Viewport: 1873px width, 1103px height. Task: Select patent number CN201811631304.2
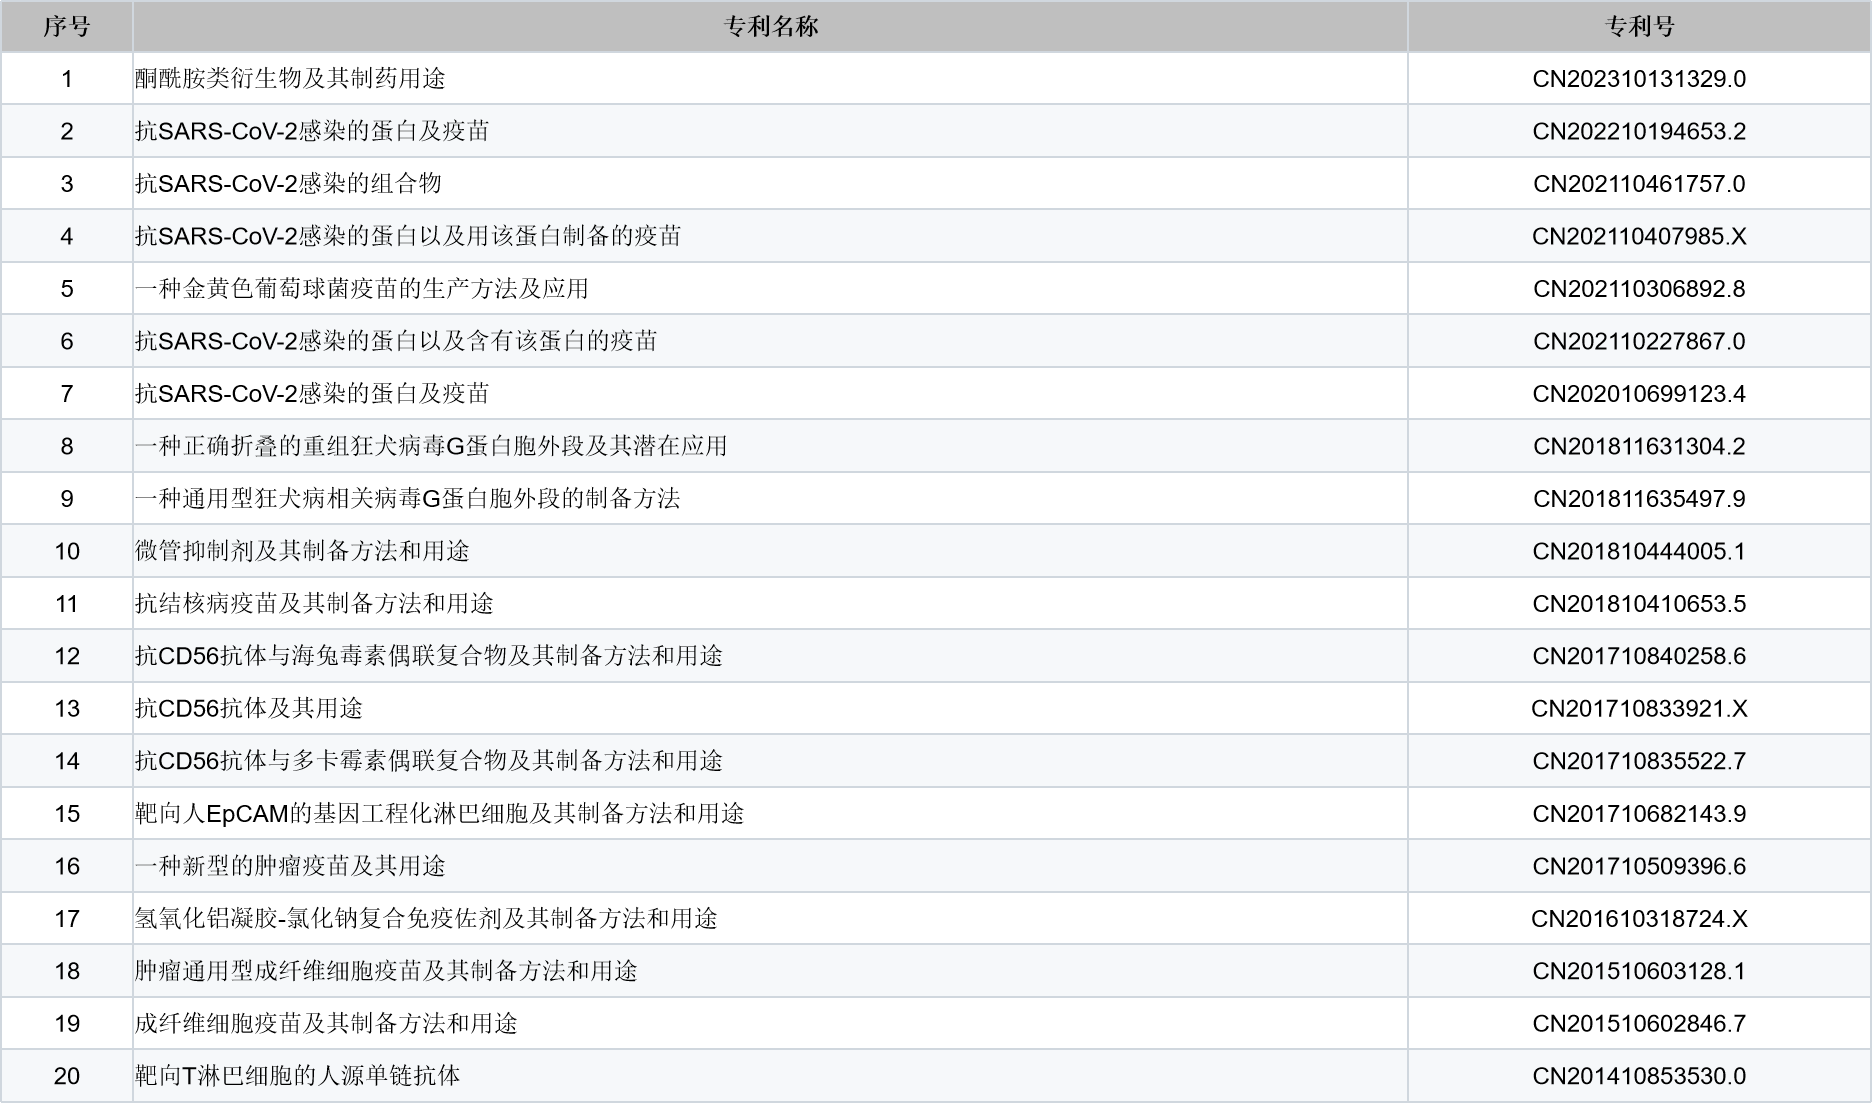click(1639, 446)
